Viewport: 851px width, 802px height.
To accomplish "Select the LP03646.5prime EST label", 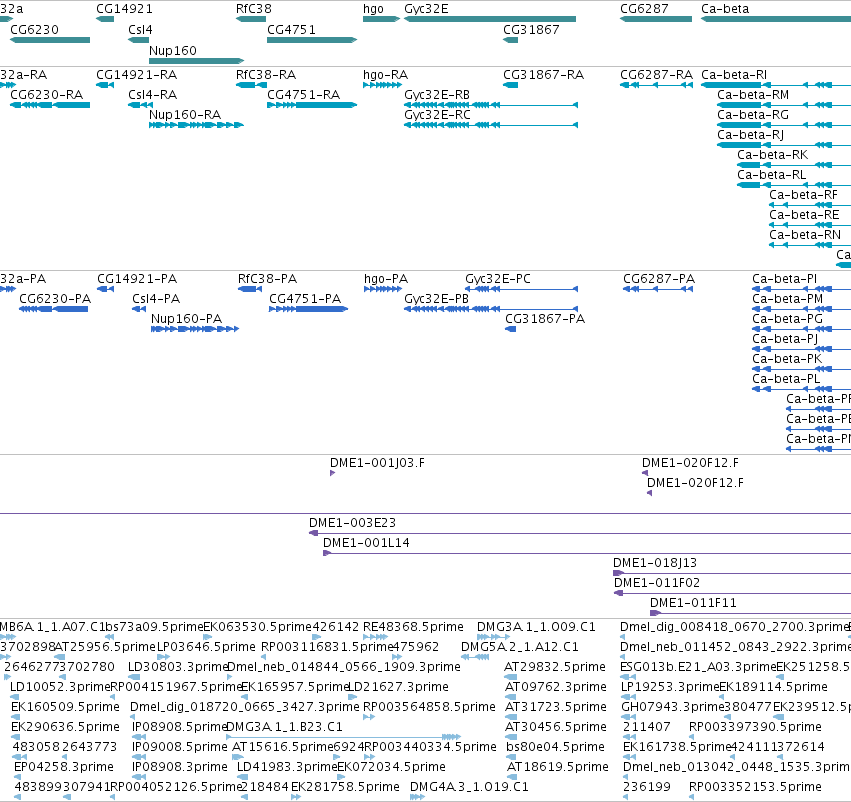I will pos(206,647).
